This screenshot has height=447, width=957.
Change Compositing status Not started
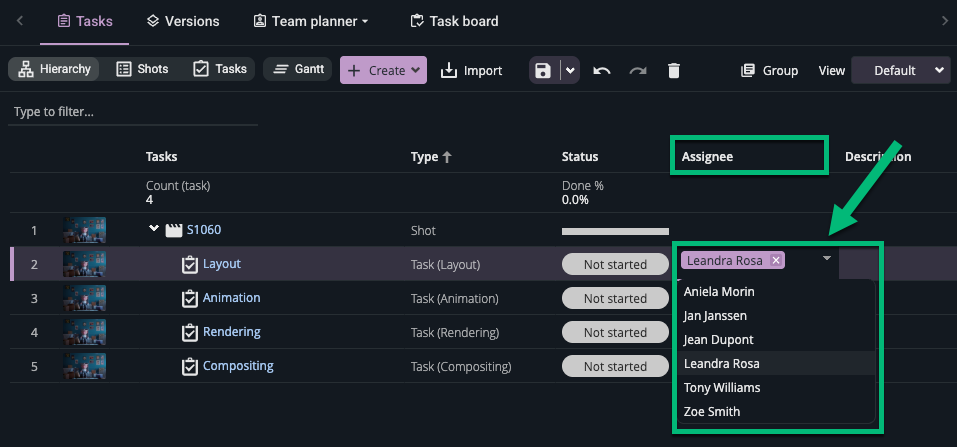615,367
